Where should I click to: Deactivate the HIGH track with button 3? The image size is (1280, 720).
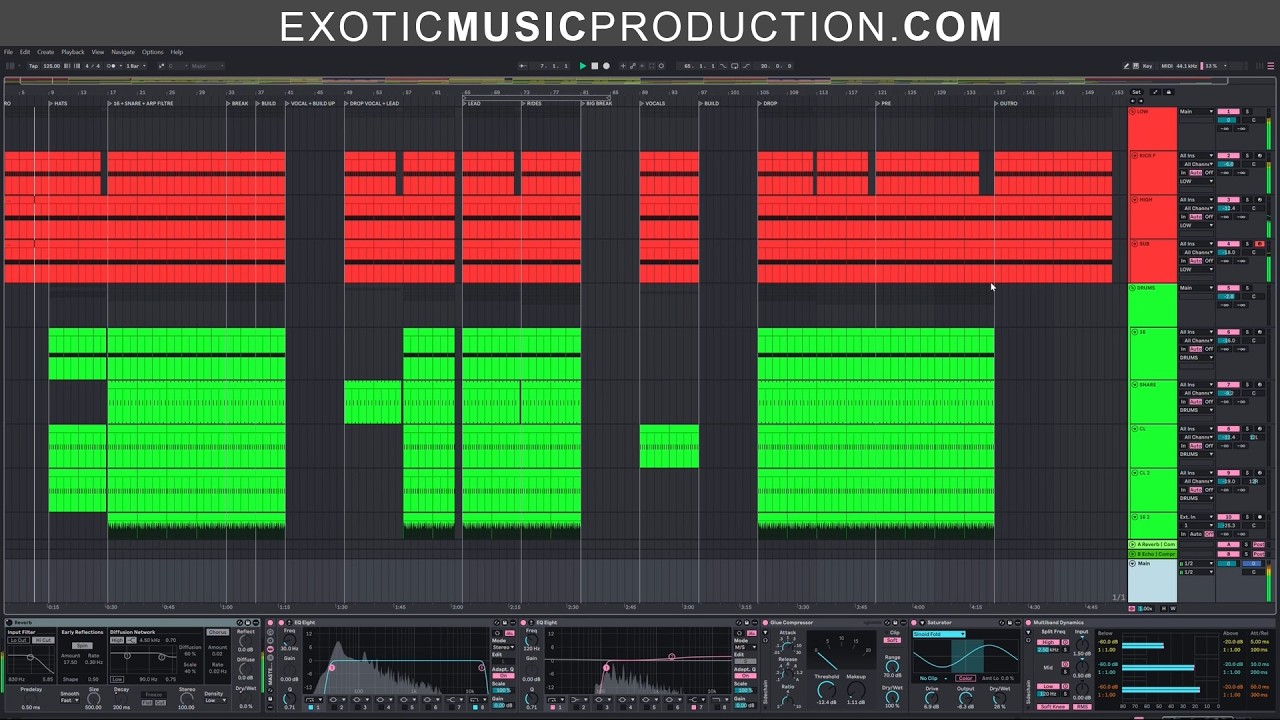click(1228, 200)
